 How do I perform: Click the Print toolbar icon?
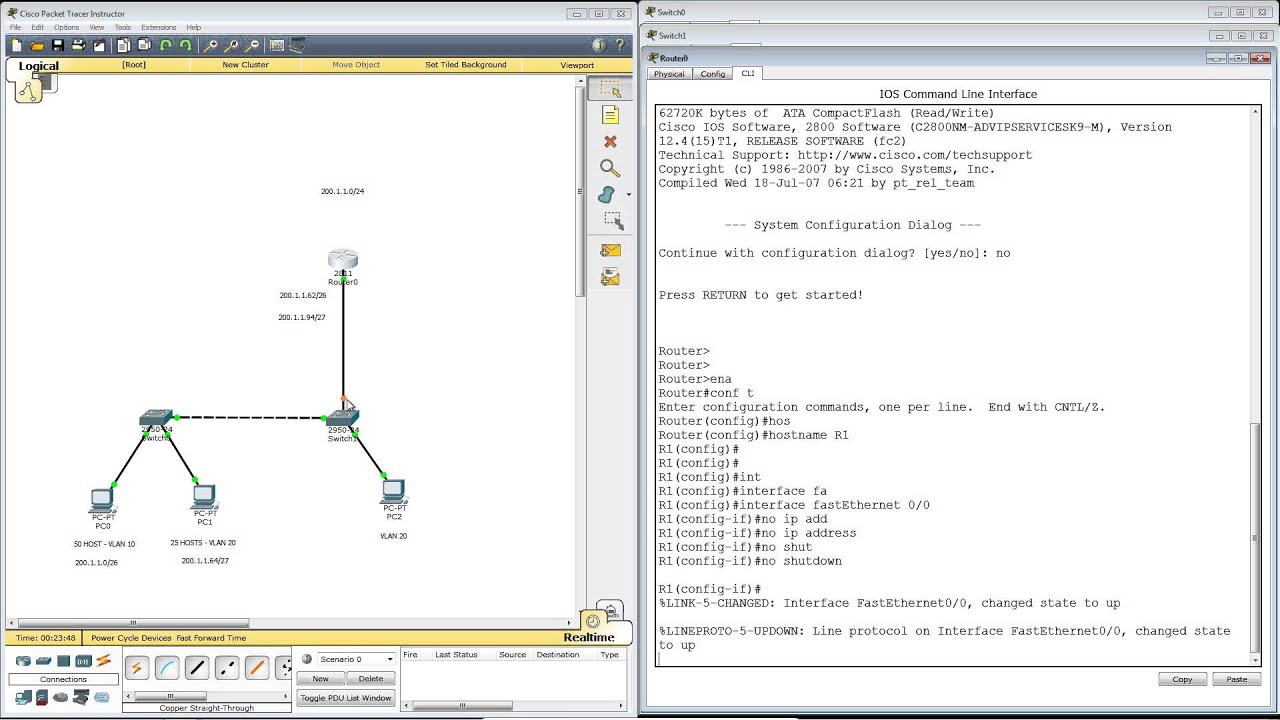[x=78, y=45]
